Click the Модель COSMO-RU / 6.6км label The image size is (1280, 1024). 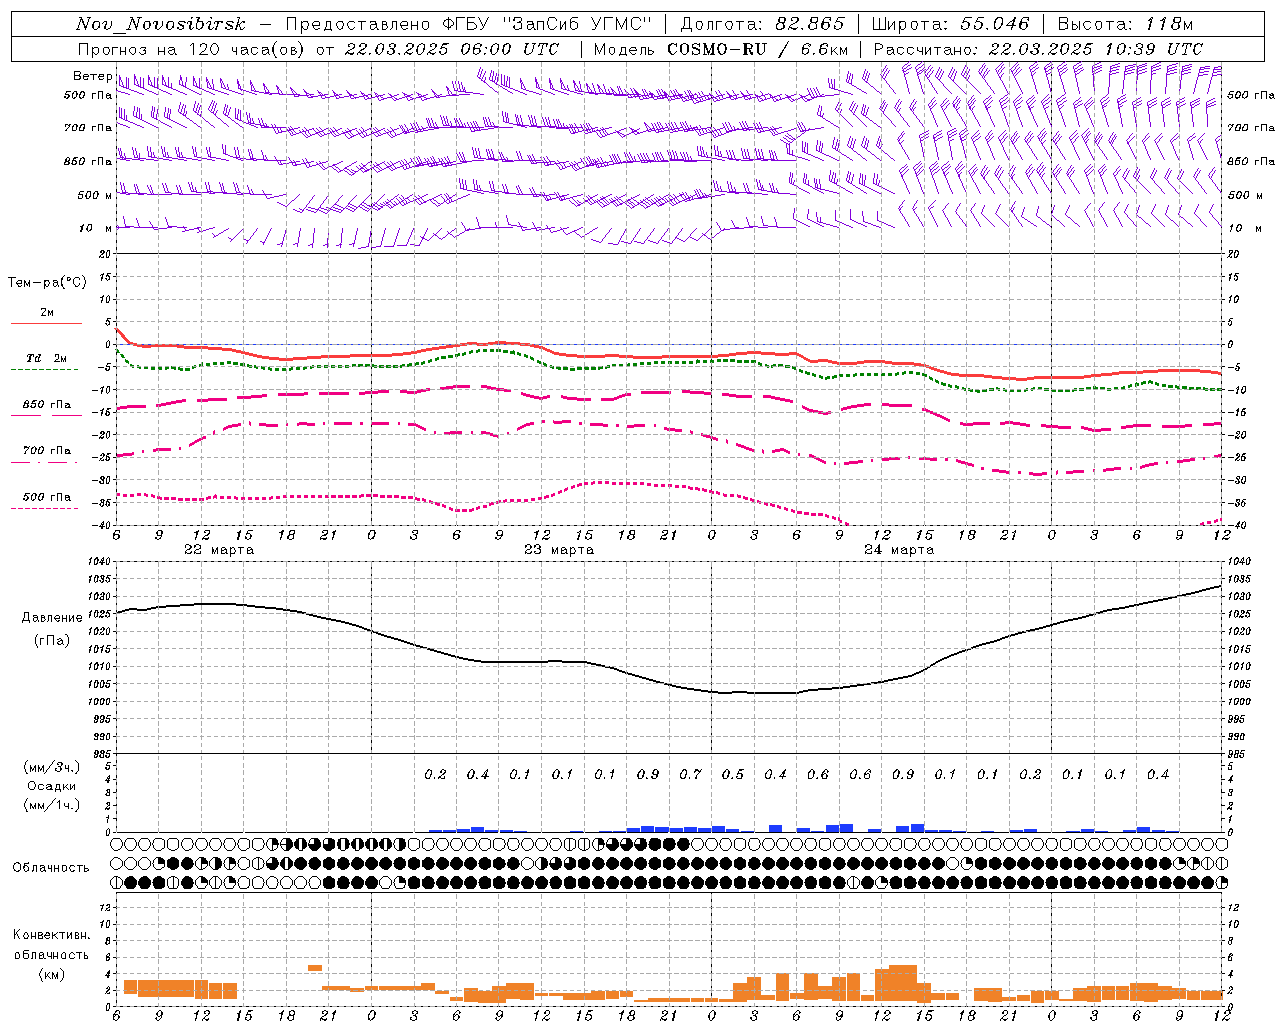721,48
